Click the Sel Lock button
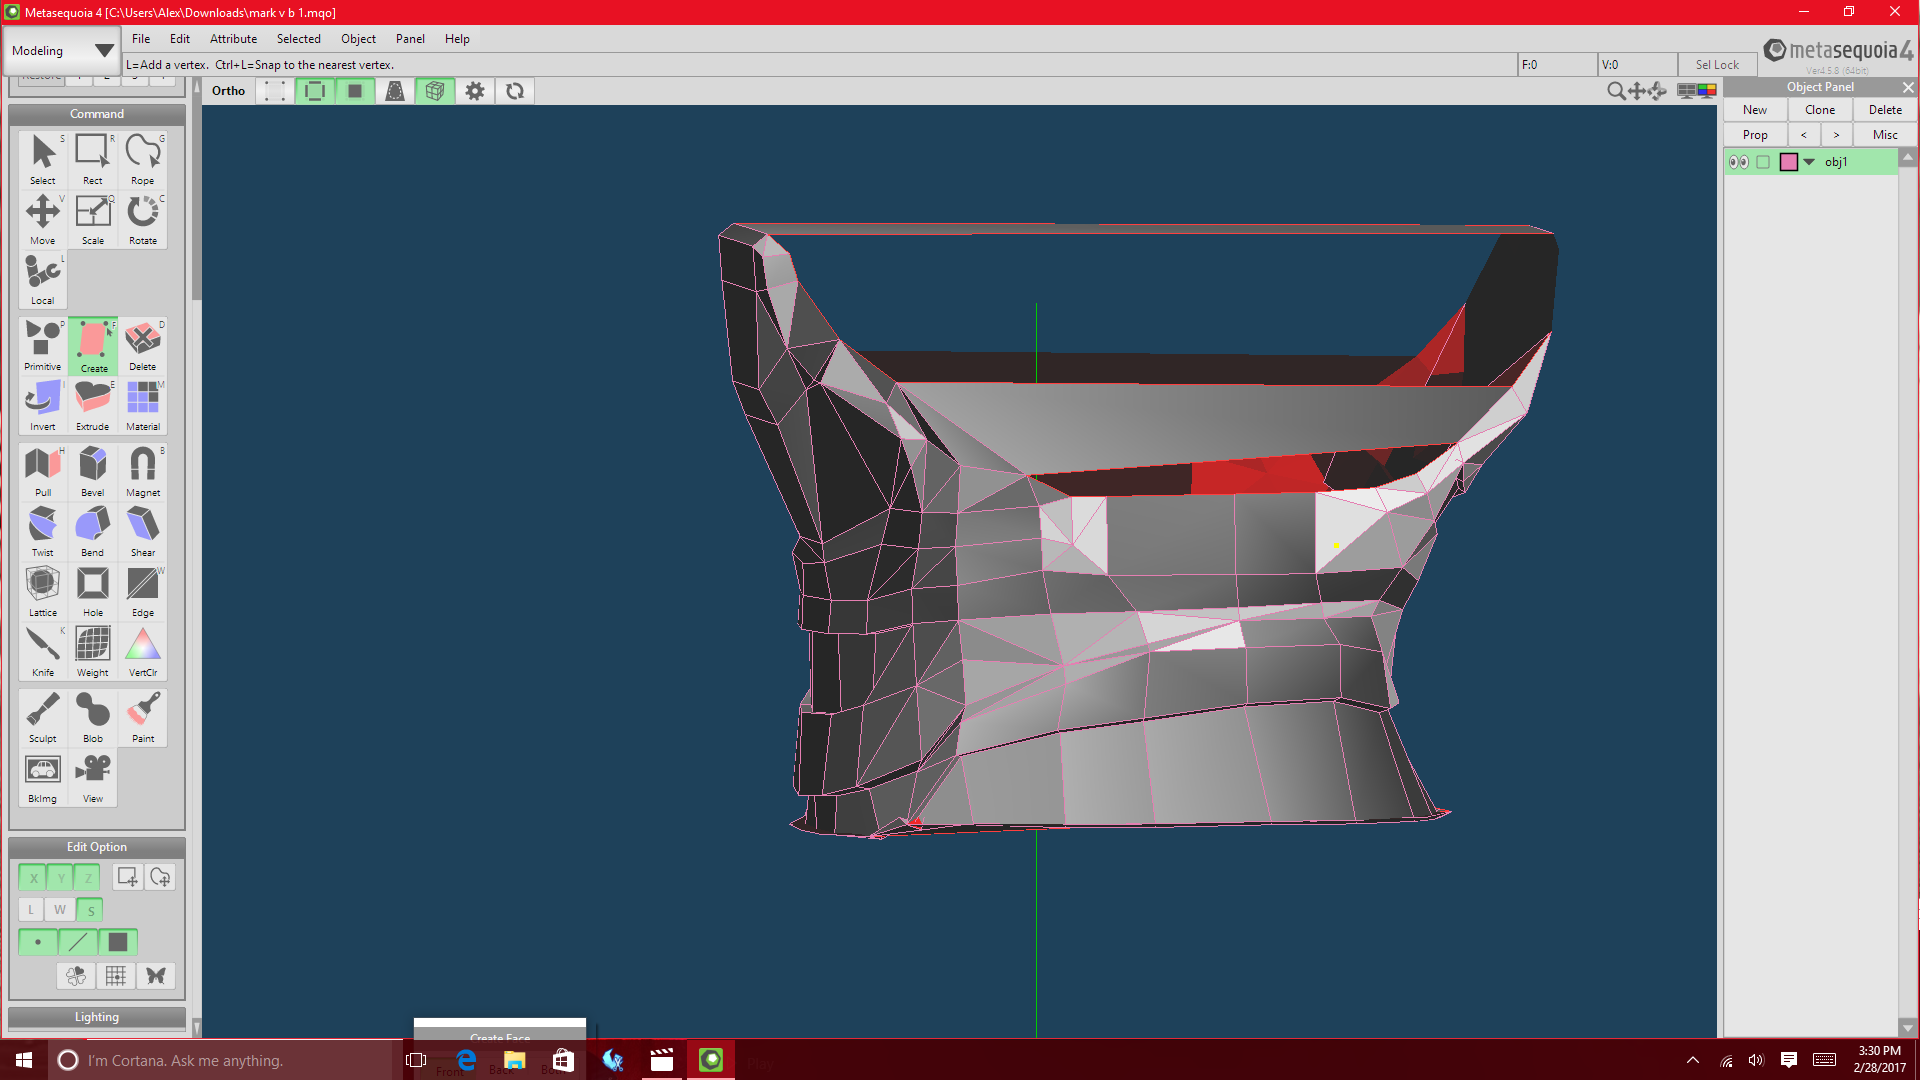 1717,65
